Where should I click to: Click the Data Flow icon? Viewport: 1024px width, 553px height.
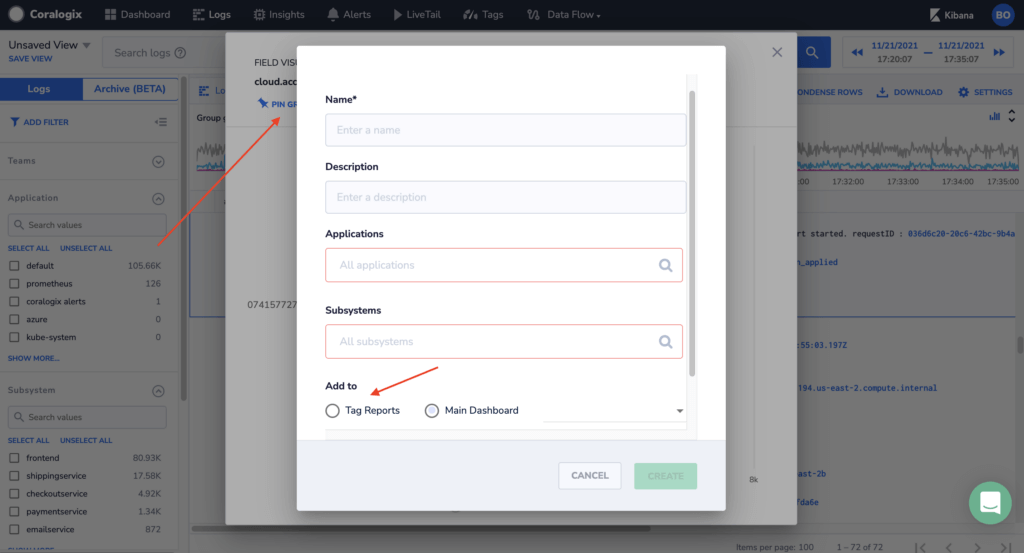534,14
